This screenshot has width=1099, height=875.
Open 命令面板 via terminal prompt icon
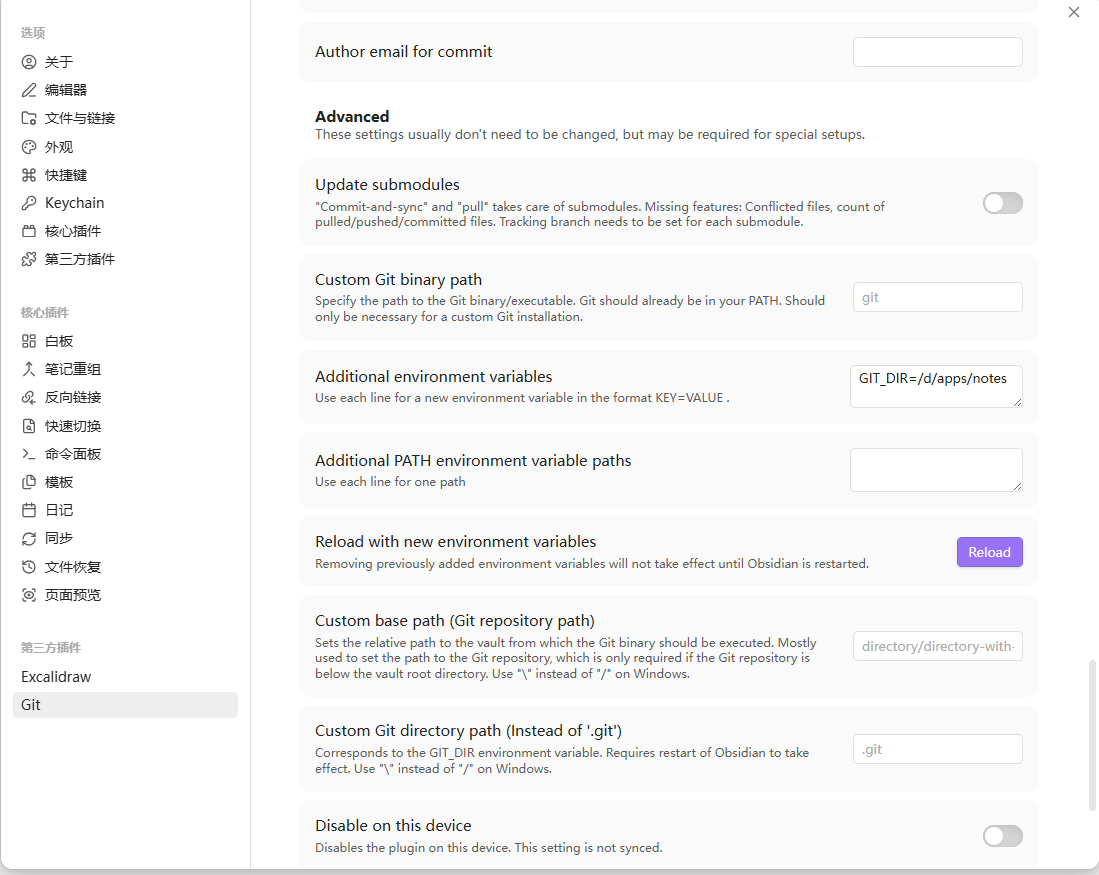coord(29,454)
